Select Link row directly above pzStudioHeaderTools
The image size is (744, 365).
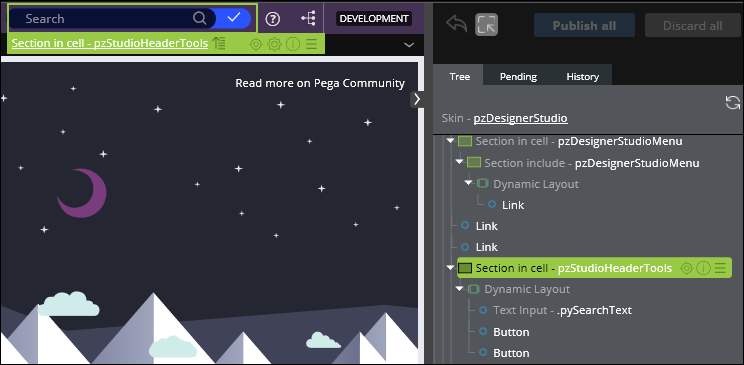pyautogui.click(x=486, y=247)
